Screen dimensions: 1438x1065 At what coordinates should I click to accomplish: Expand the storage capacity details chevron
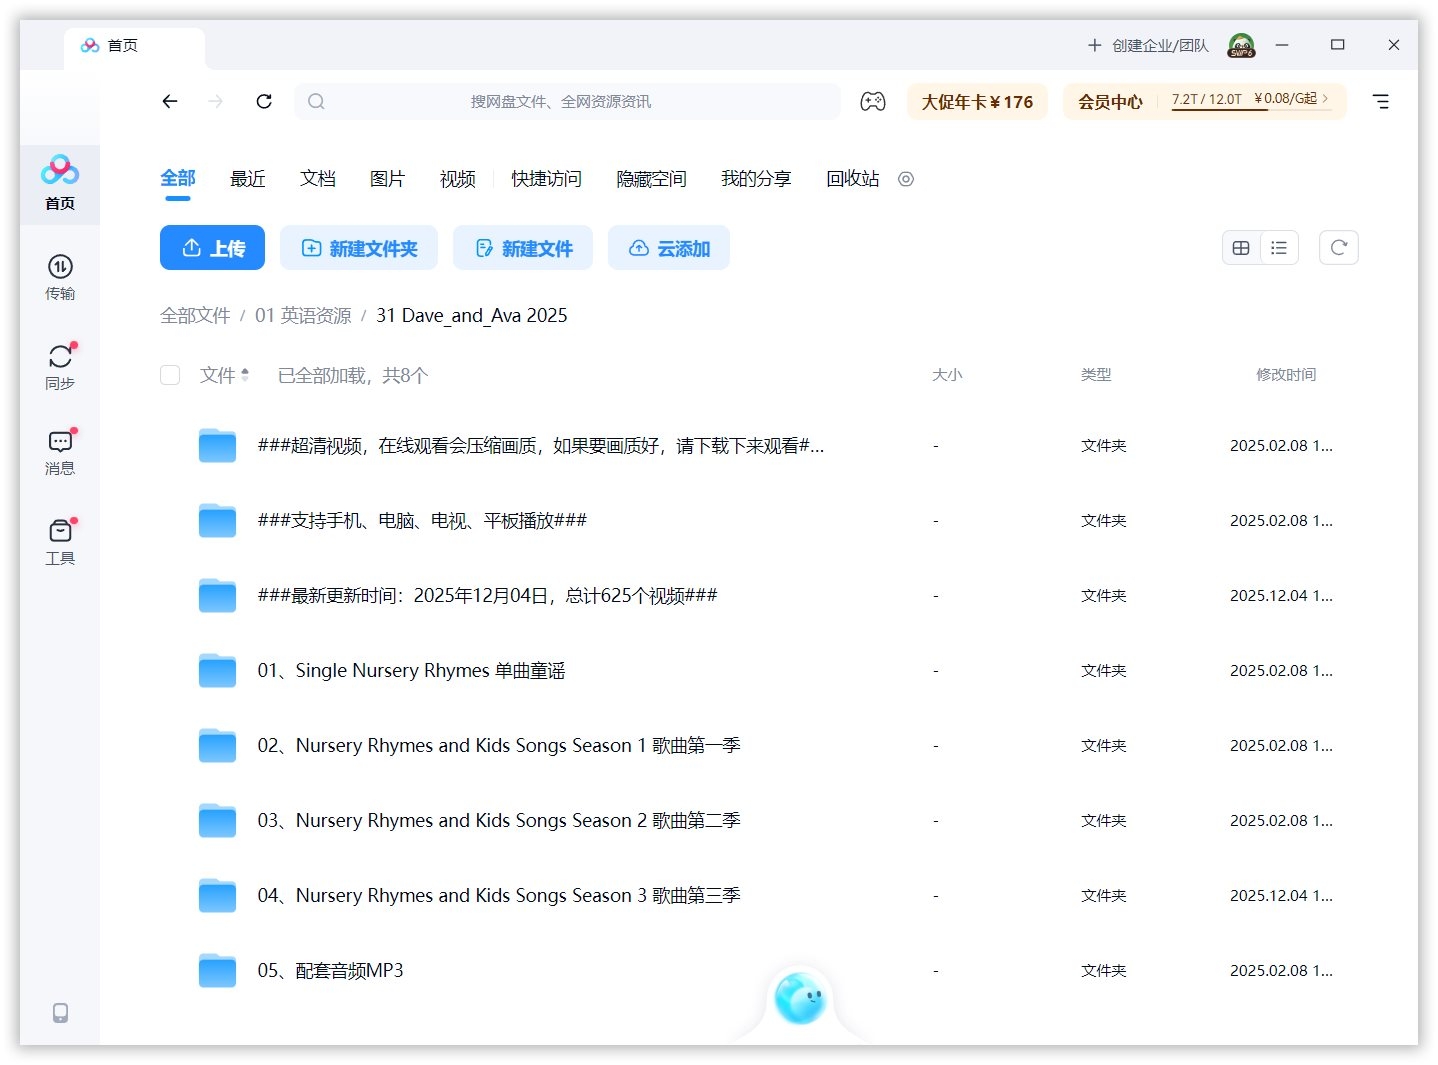point(1325,100)
